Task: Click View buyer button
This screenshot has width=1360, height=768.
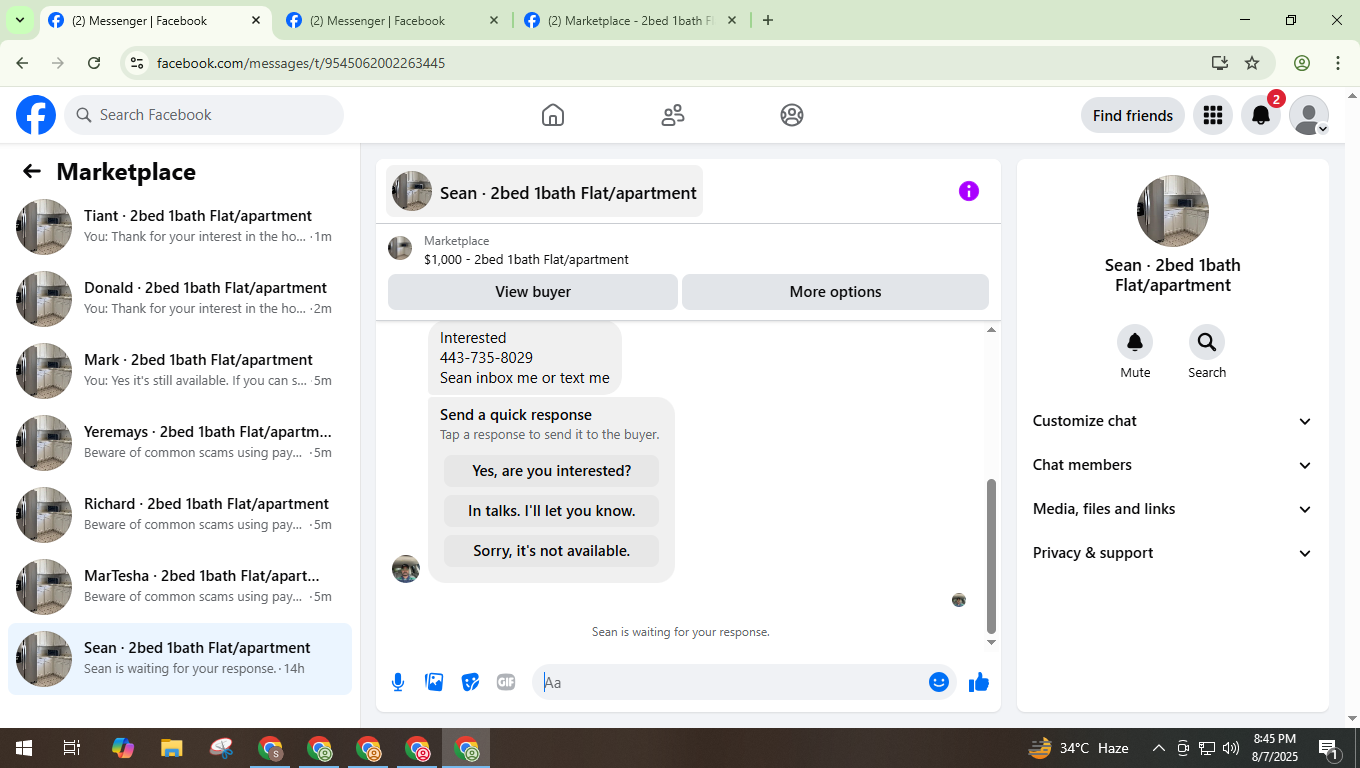Action: click(533, 292)
